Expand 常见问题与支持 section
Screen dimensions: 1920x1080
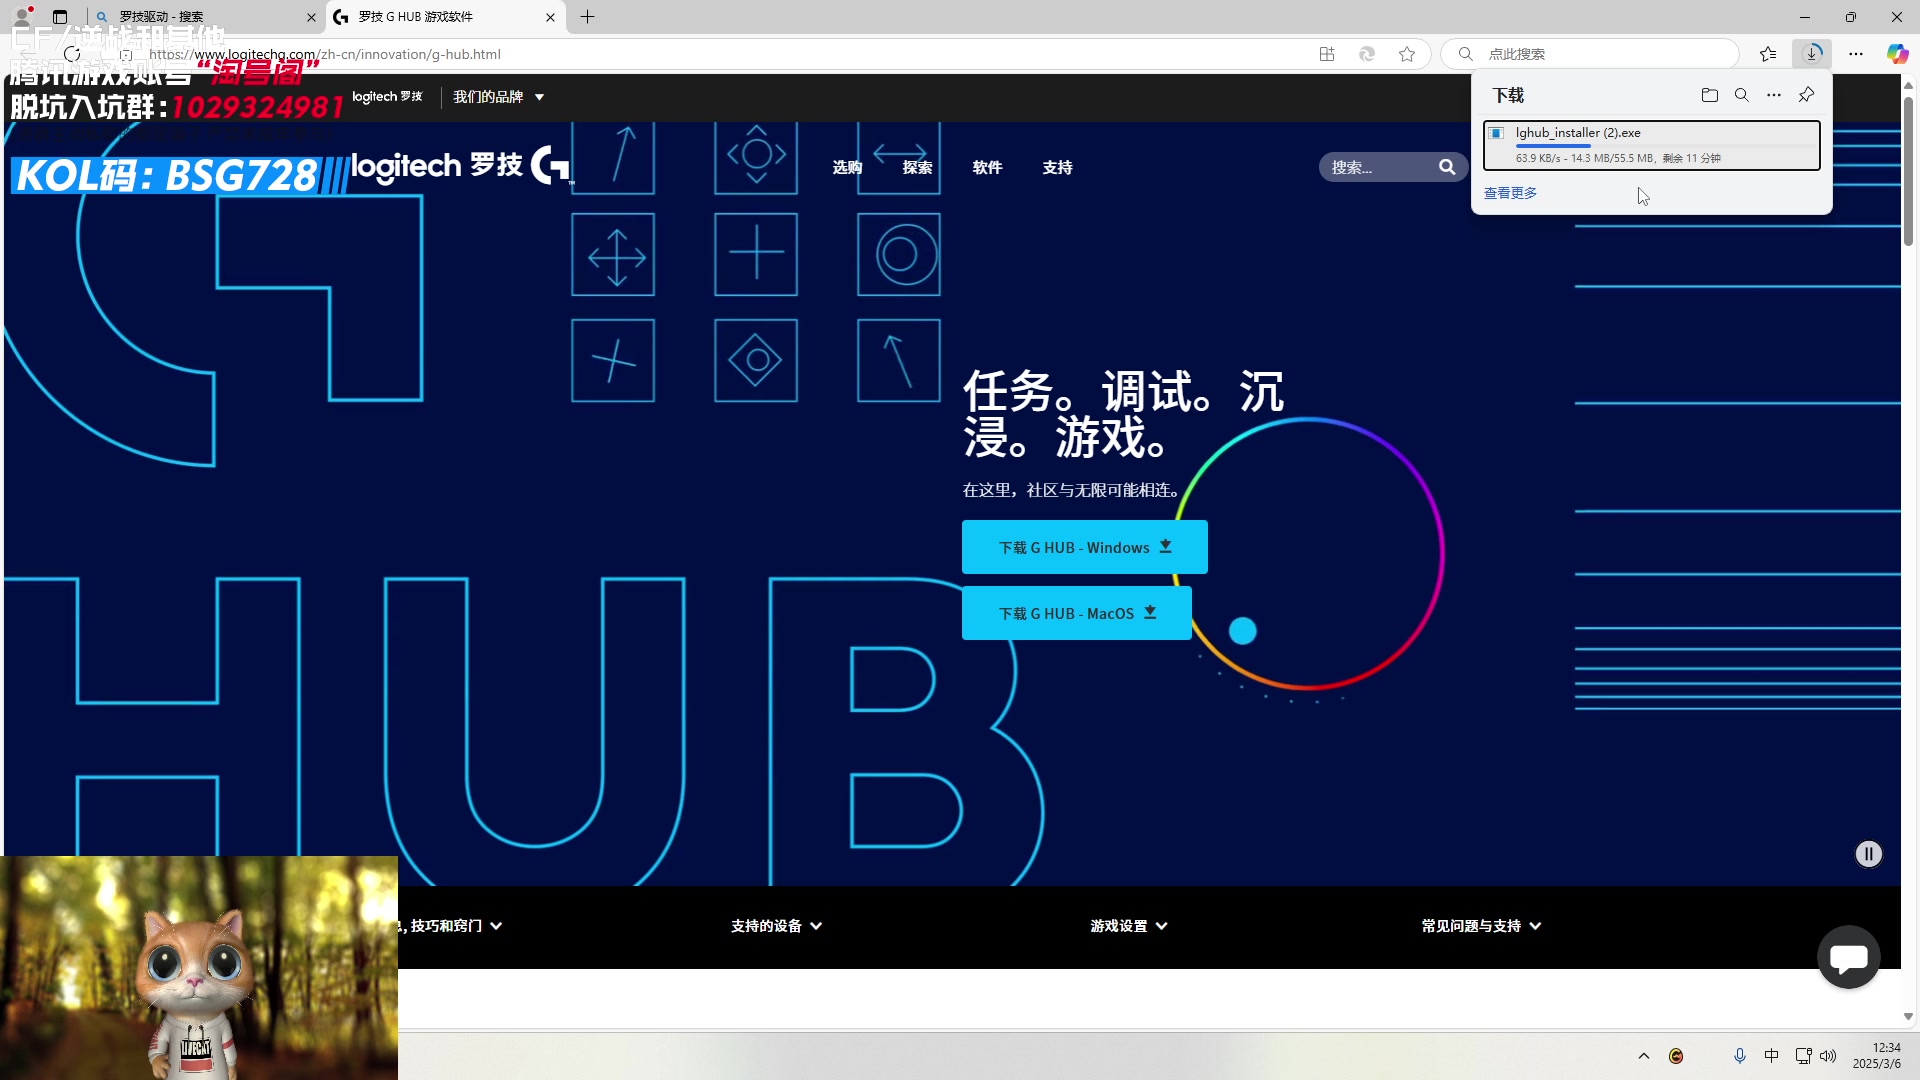coord(1481,926)
